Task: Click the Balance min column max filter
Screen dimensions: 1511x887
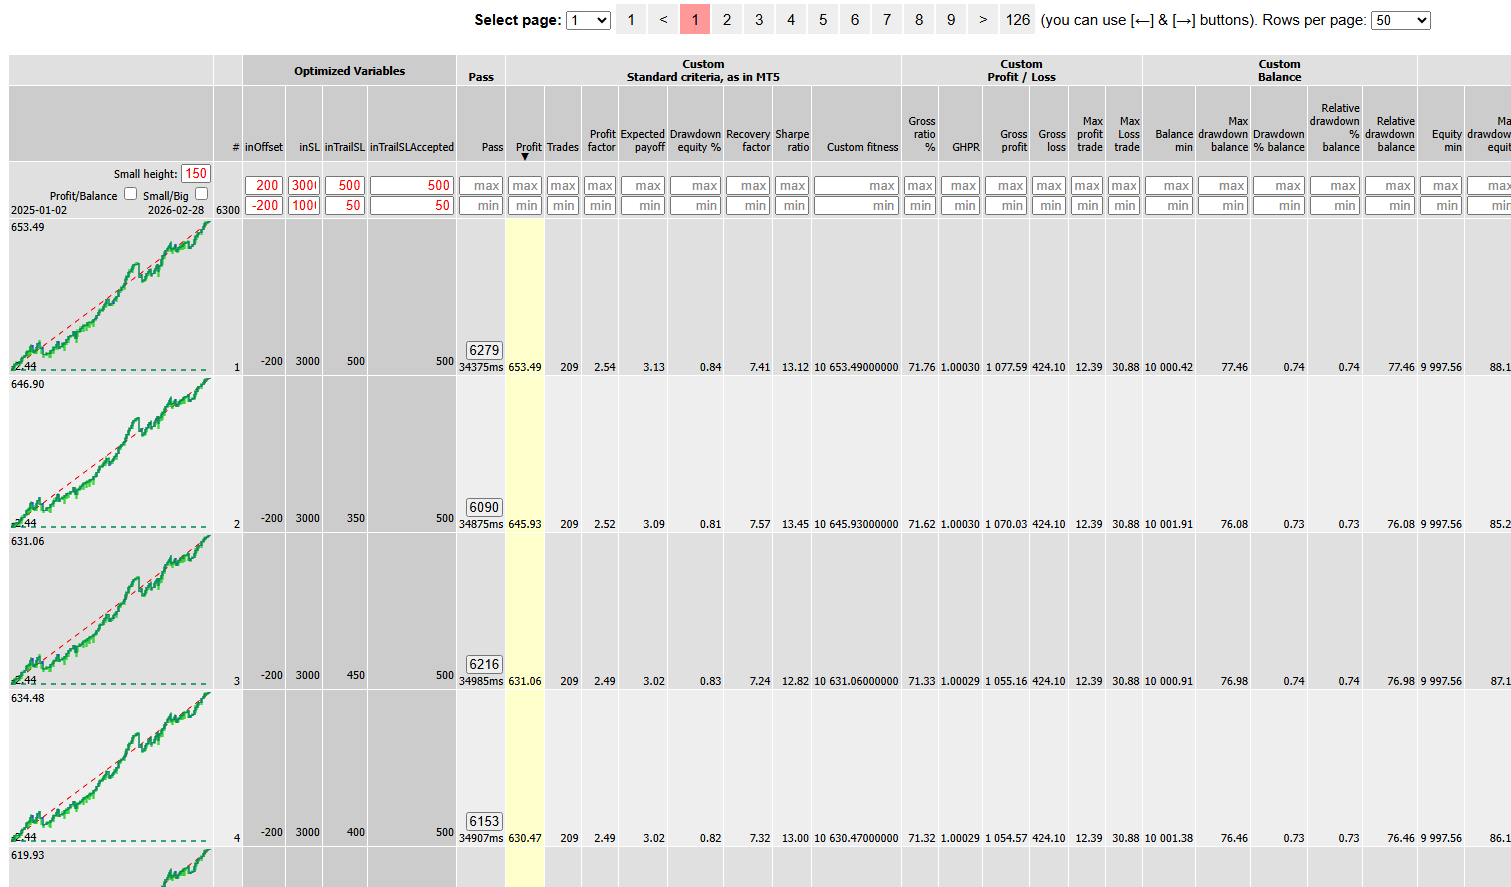Action: pos(1169,185)
